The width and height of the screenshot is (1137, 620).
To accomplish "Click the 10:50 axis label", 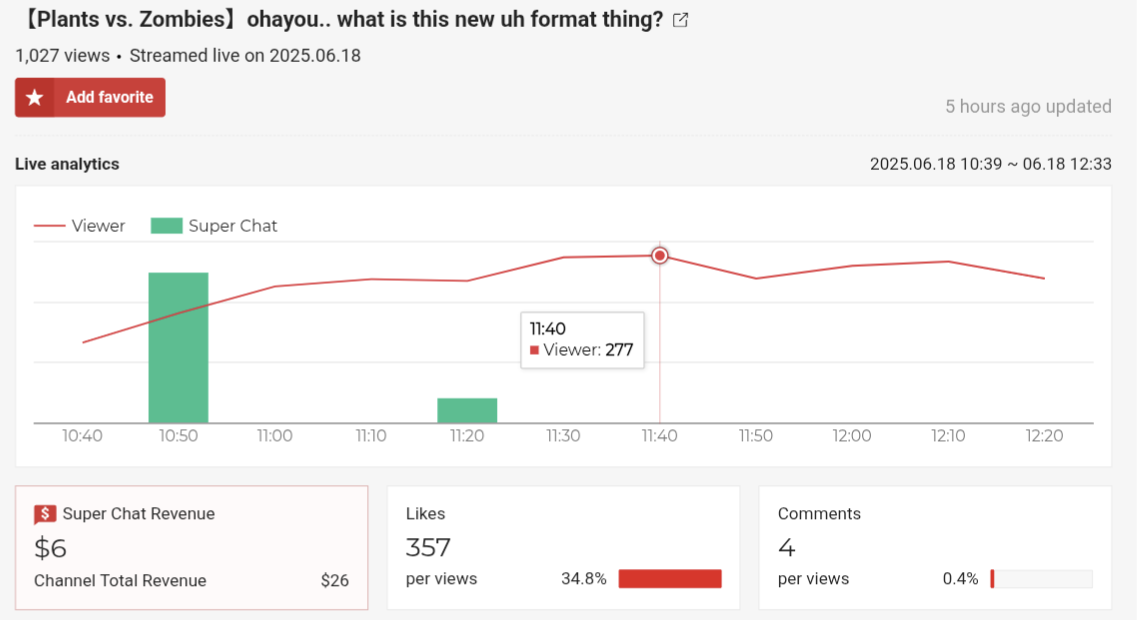I will (178, 436).
